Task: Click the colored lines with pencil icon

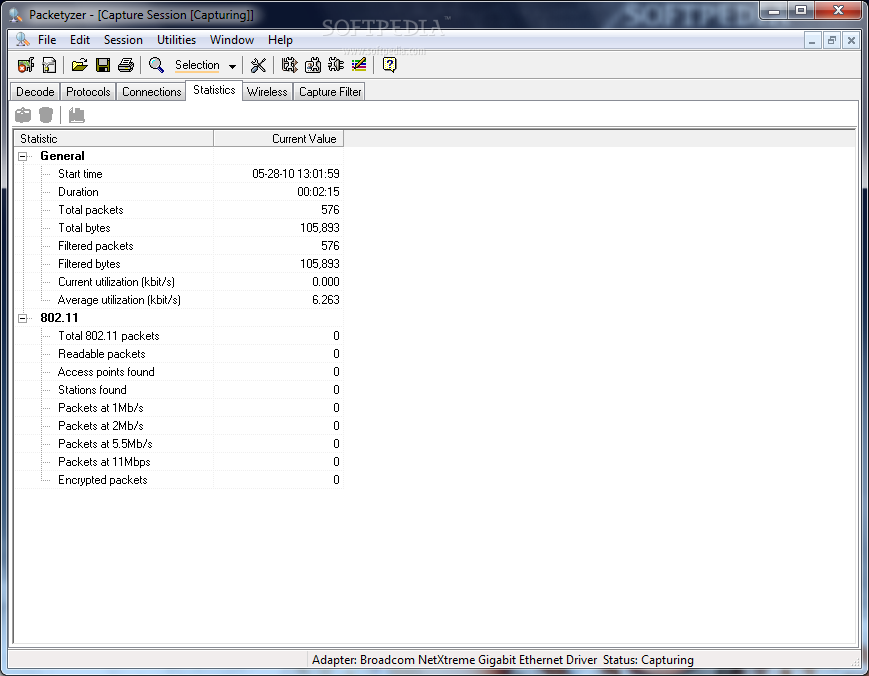Action: 359,65
